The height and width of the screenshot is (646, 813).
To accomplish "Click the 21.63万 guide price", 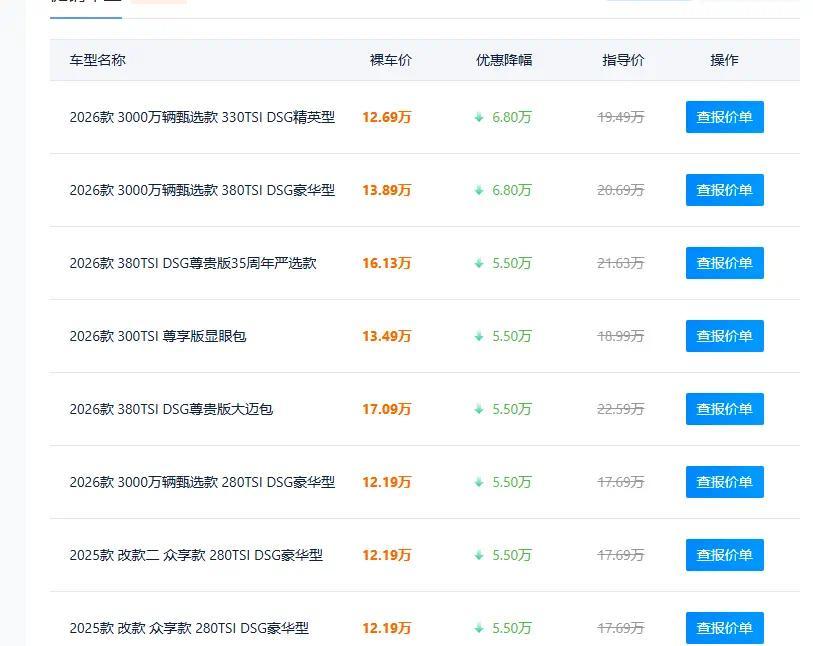I will pyautogui.click(x=621, y=263).
